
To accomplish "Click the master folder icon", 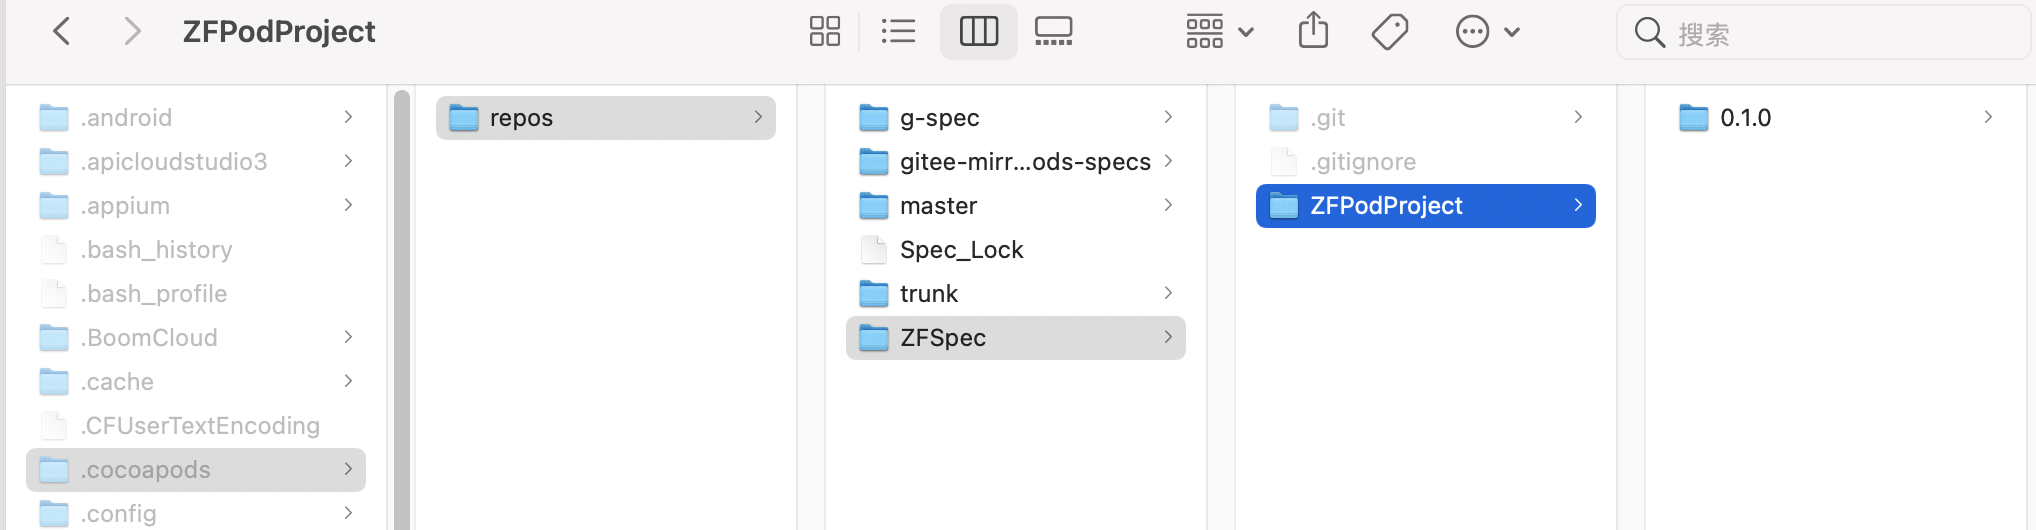I will click(x=874, y=206).
